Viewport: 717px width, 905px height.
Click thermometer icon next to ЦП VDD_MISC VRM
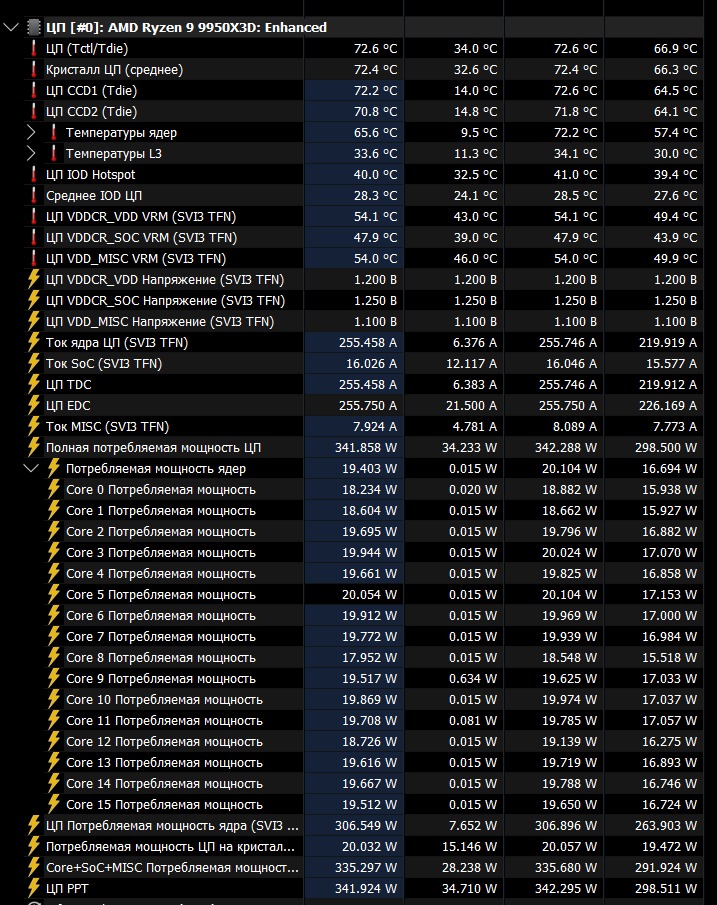34,259
